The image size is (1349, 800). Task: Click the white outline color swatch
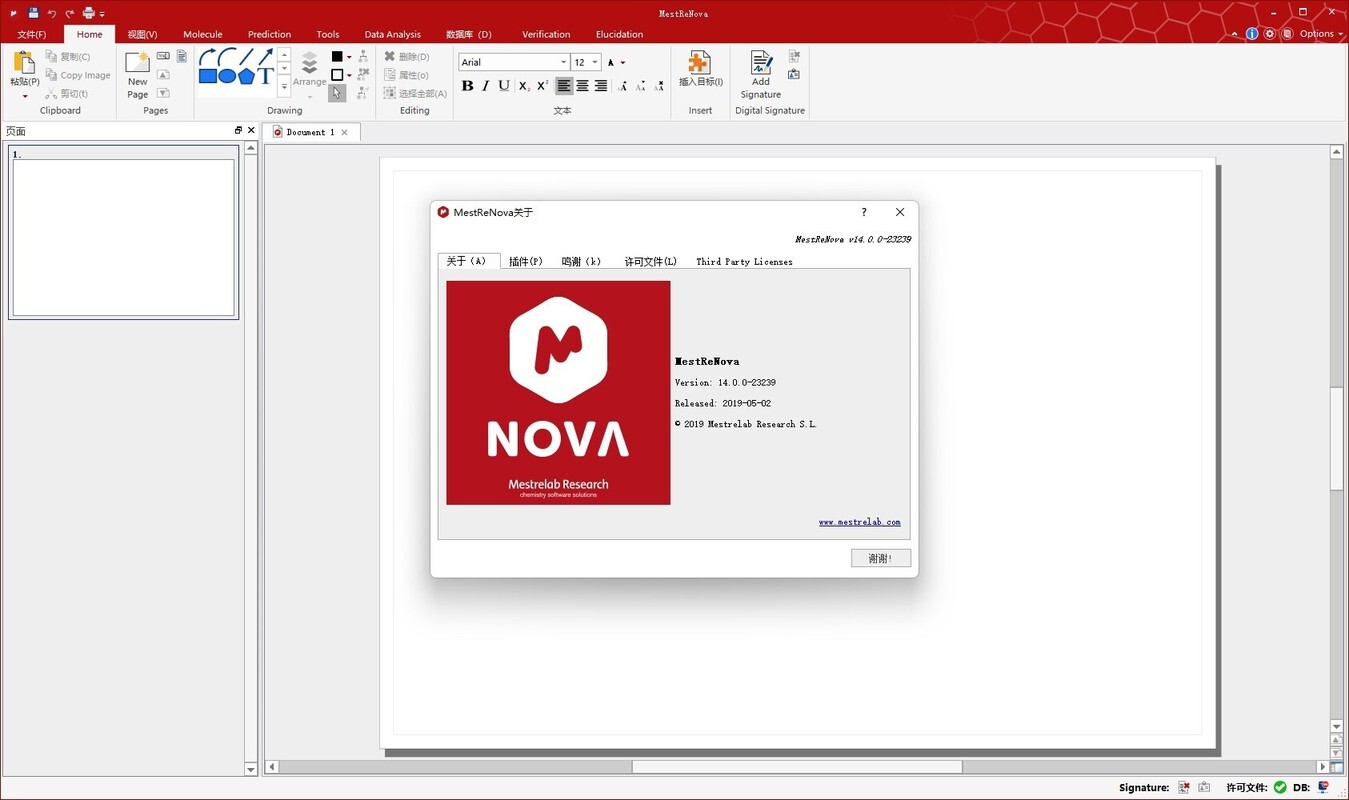click(x=337, y=75)
